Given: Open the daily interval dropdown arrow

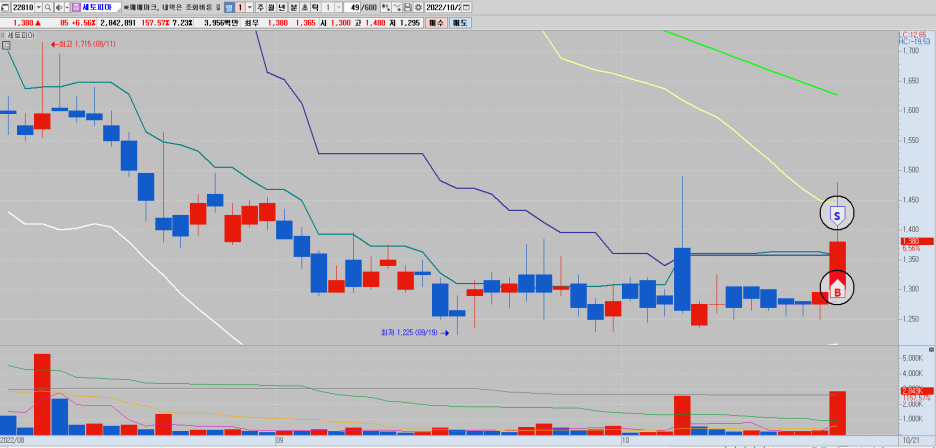Looking at the screenshot, I should click(x=250, y=8).
